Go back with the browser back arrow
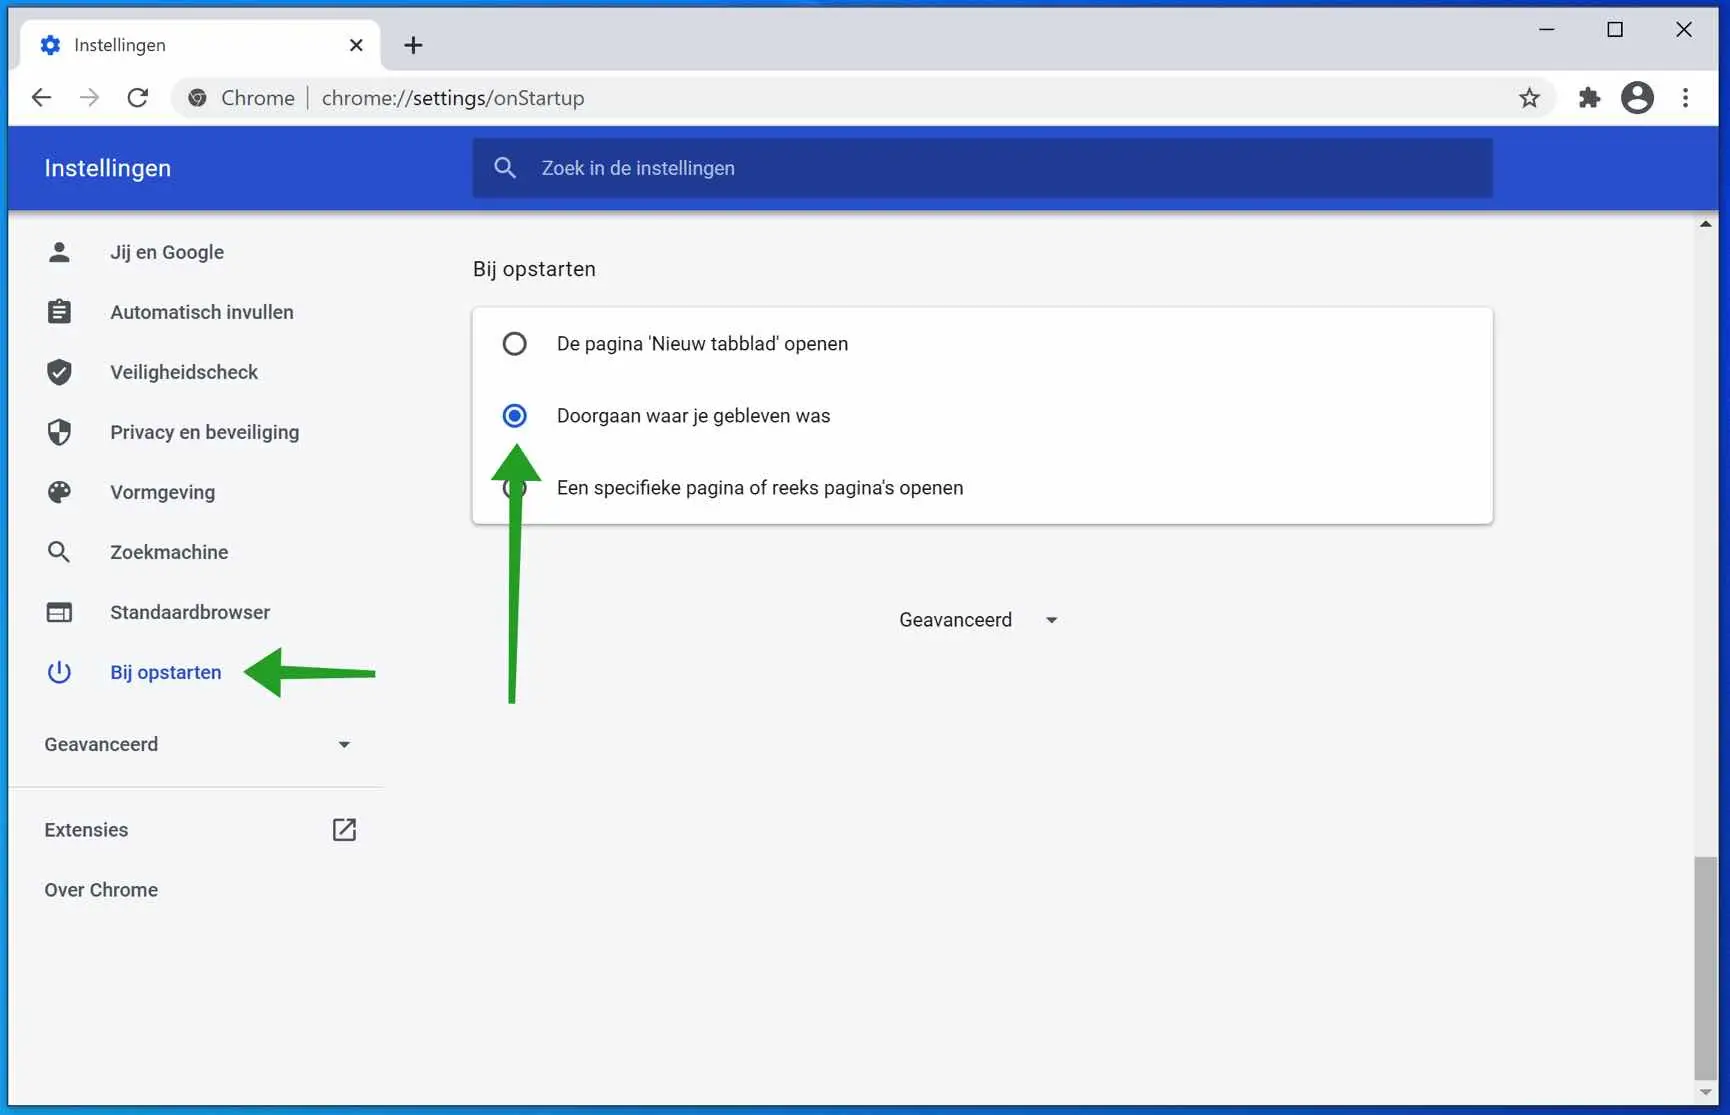The height and width of the screenshot is (1115, 1730). (41, 97)
